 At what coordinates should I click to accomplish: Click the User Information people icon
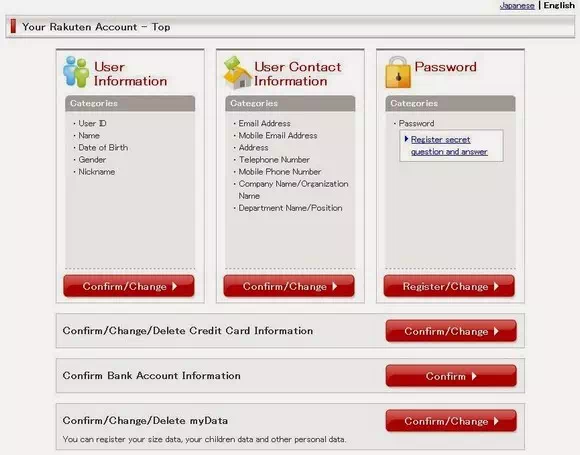point(76,72)
